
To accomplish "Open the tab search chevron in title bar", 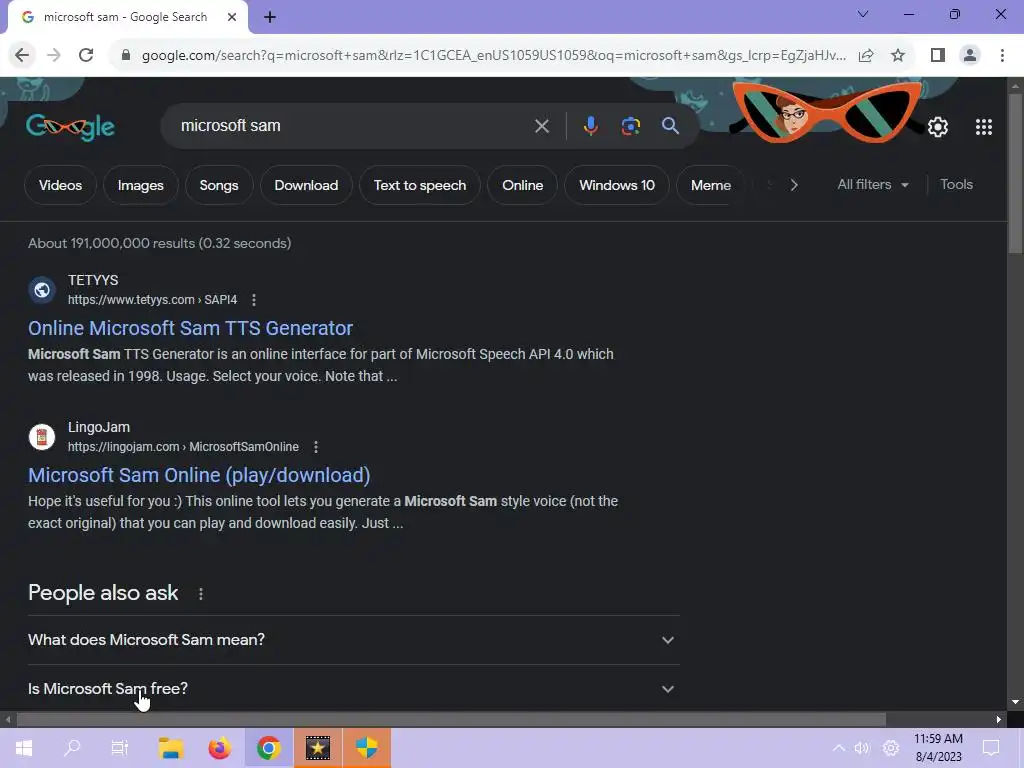I will click(x=863, y=14).
